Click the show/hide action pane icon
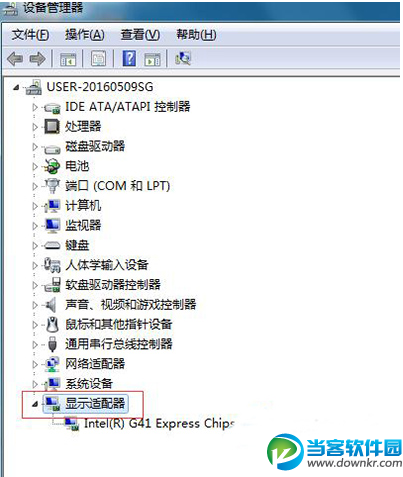This screenshot has width=403, height=477. (152, 59)
